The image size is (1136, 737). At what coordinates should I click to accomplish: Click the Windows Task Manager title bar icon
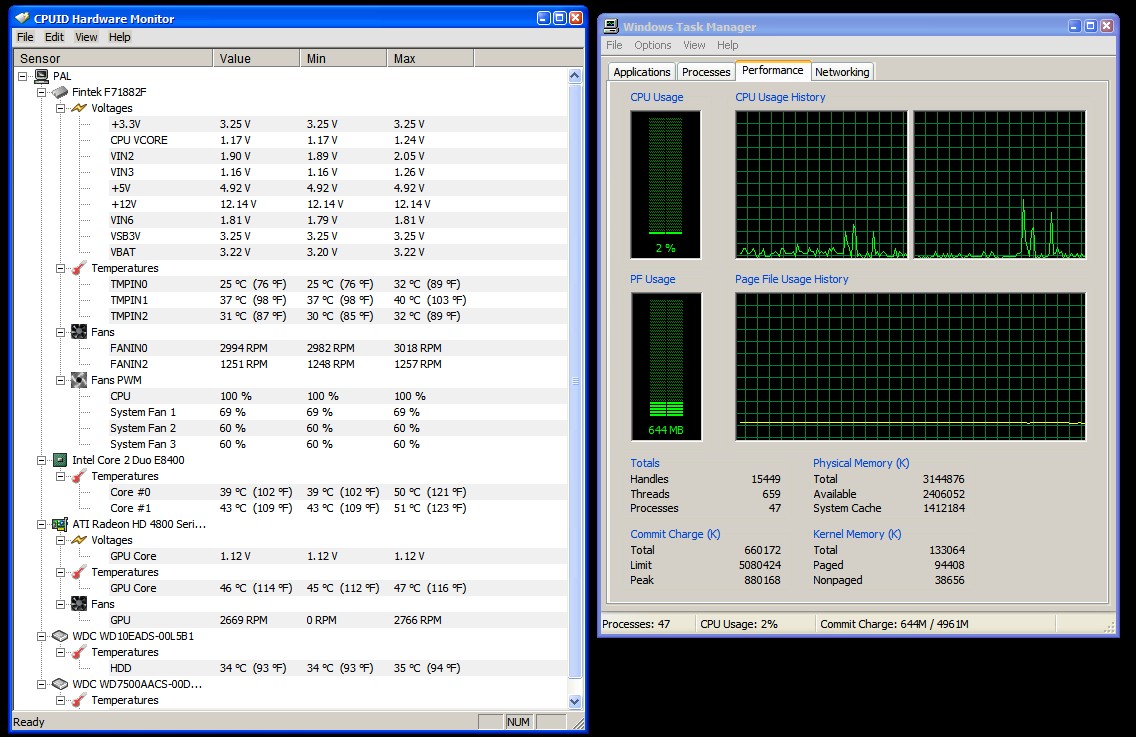(x=611, y=26)
